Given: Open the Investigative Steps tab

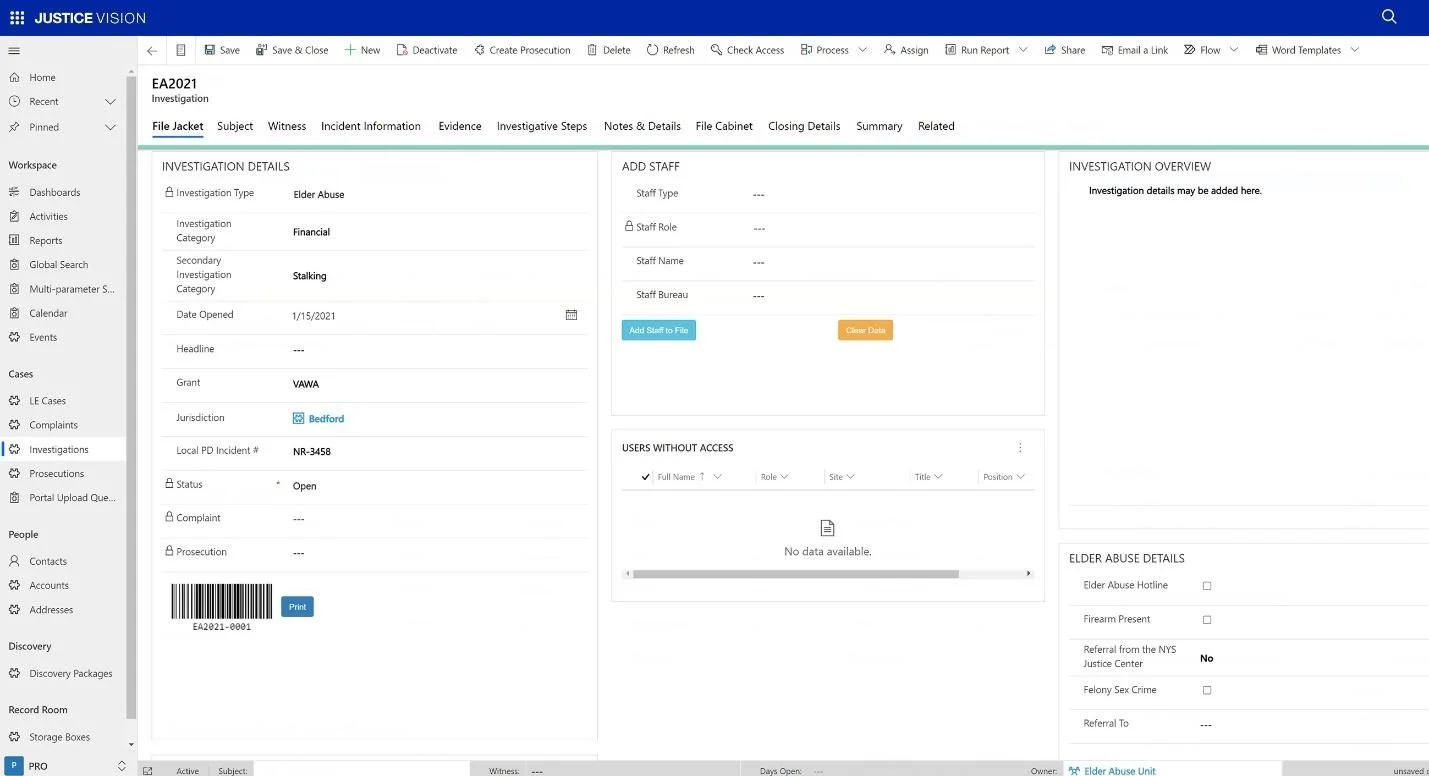Looking at the screenshot, I should 542,126.
